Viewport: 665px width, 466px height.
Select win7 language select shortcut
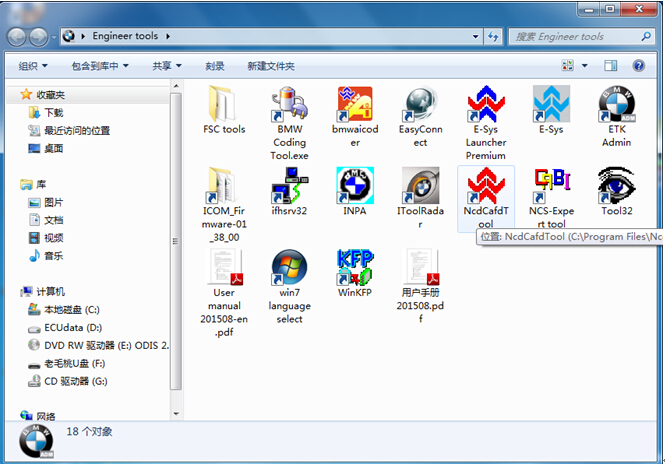click(x=290, y=287)
